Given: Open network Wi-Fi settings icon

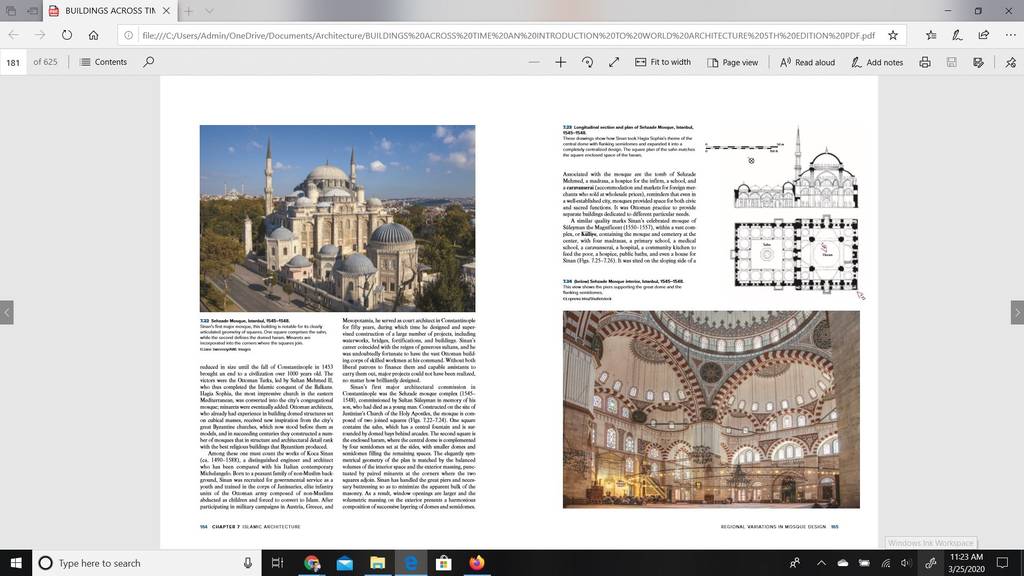Looking at the screenshot, I should pos(886,563).
